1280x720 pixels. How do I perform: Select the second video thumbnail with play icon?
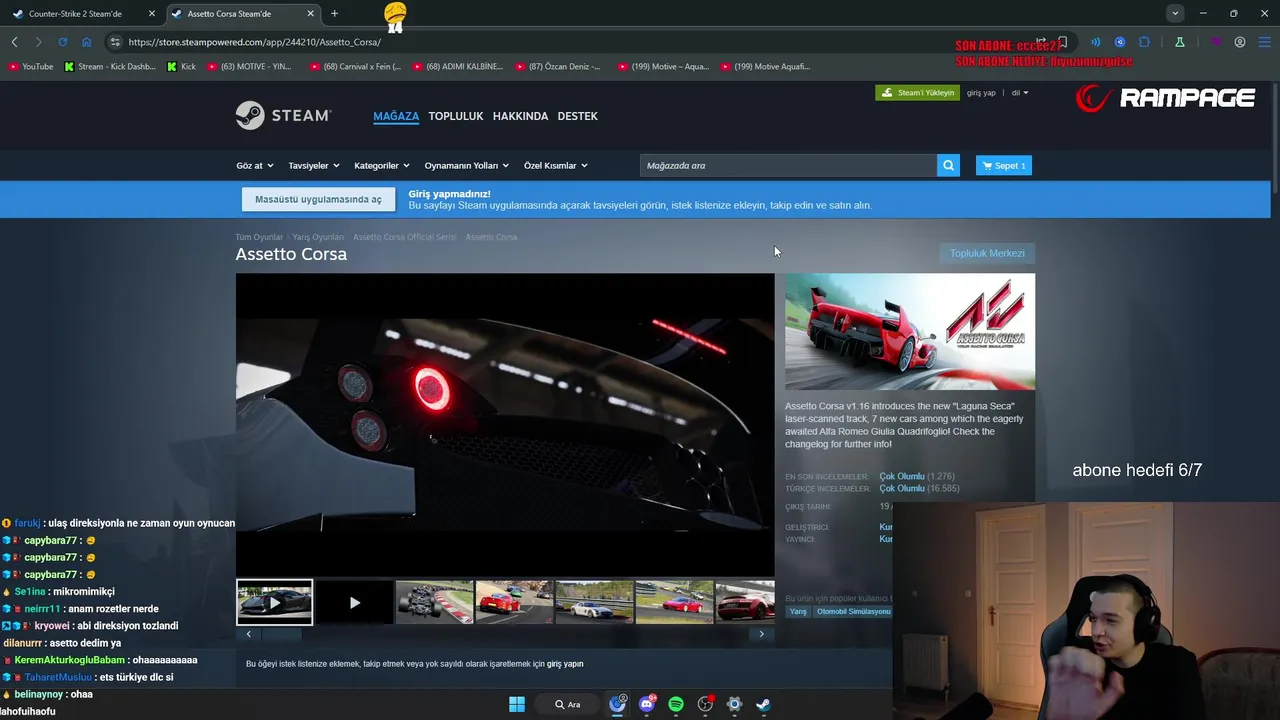click(354, 602)
